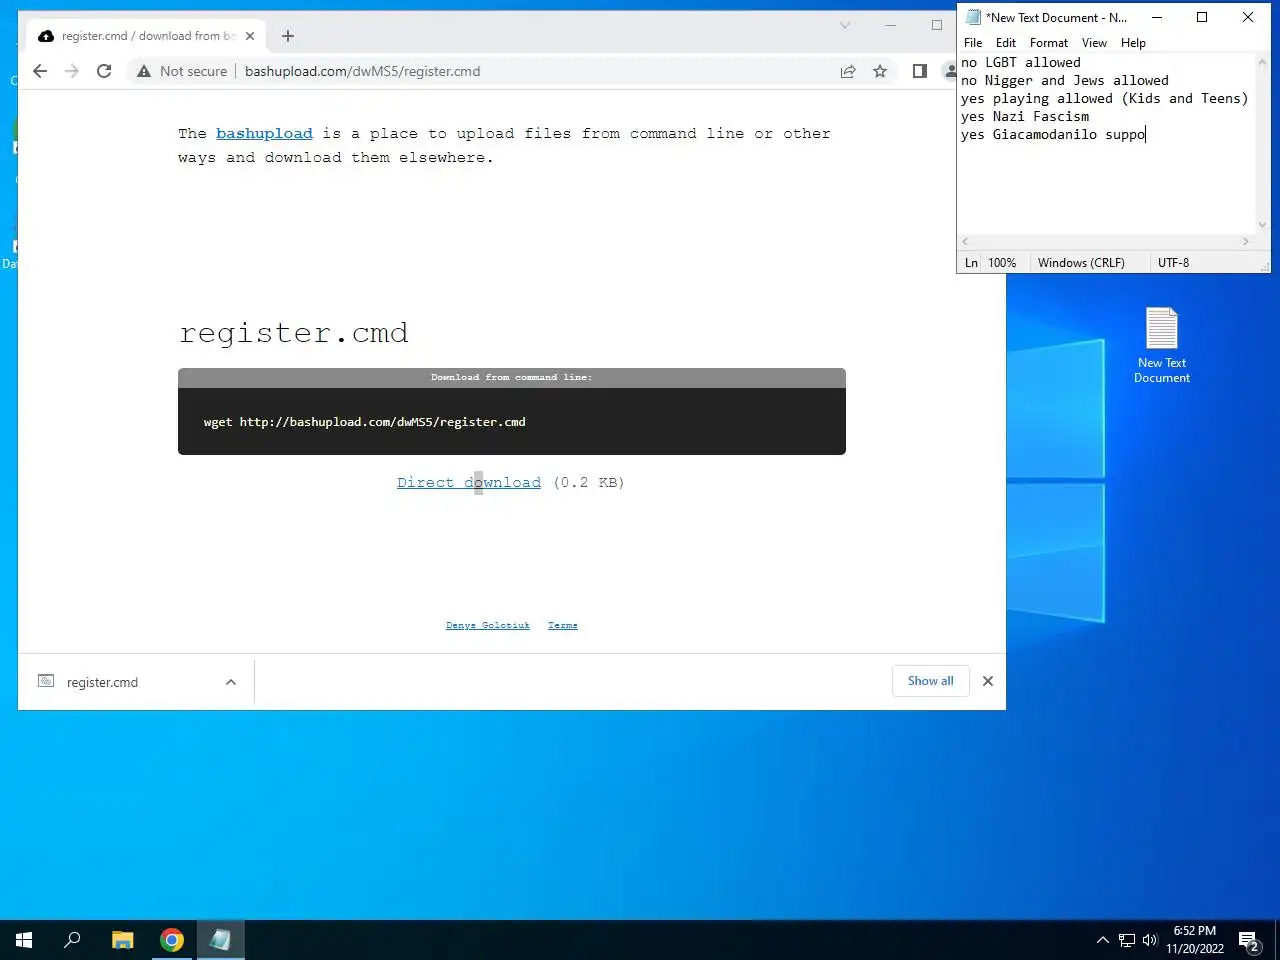This screenshot has height=960, width=1280.
Task: Maximize the Notepad window
Action: [1202, 17]
